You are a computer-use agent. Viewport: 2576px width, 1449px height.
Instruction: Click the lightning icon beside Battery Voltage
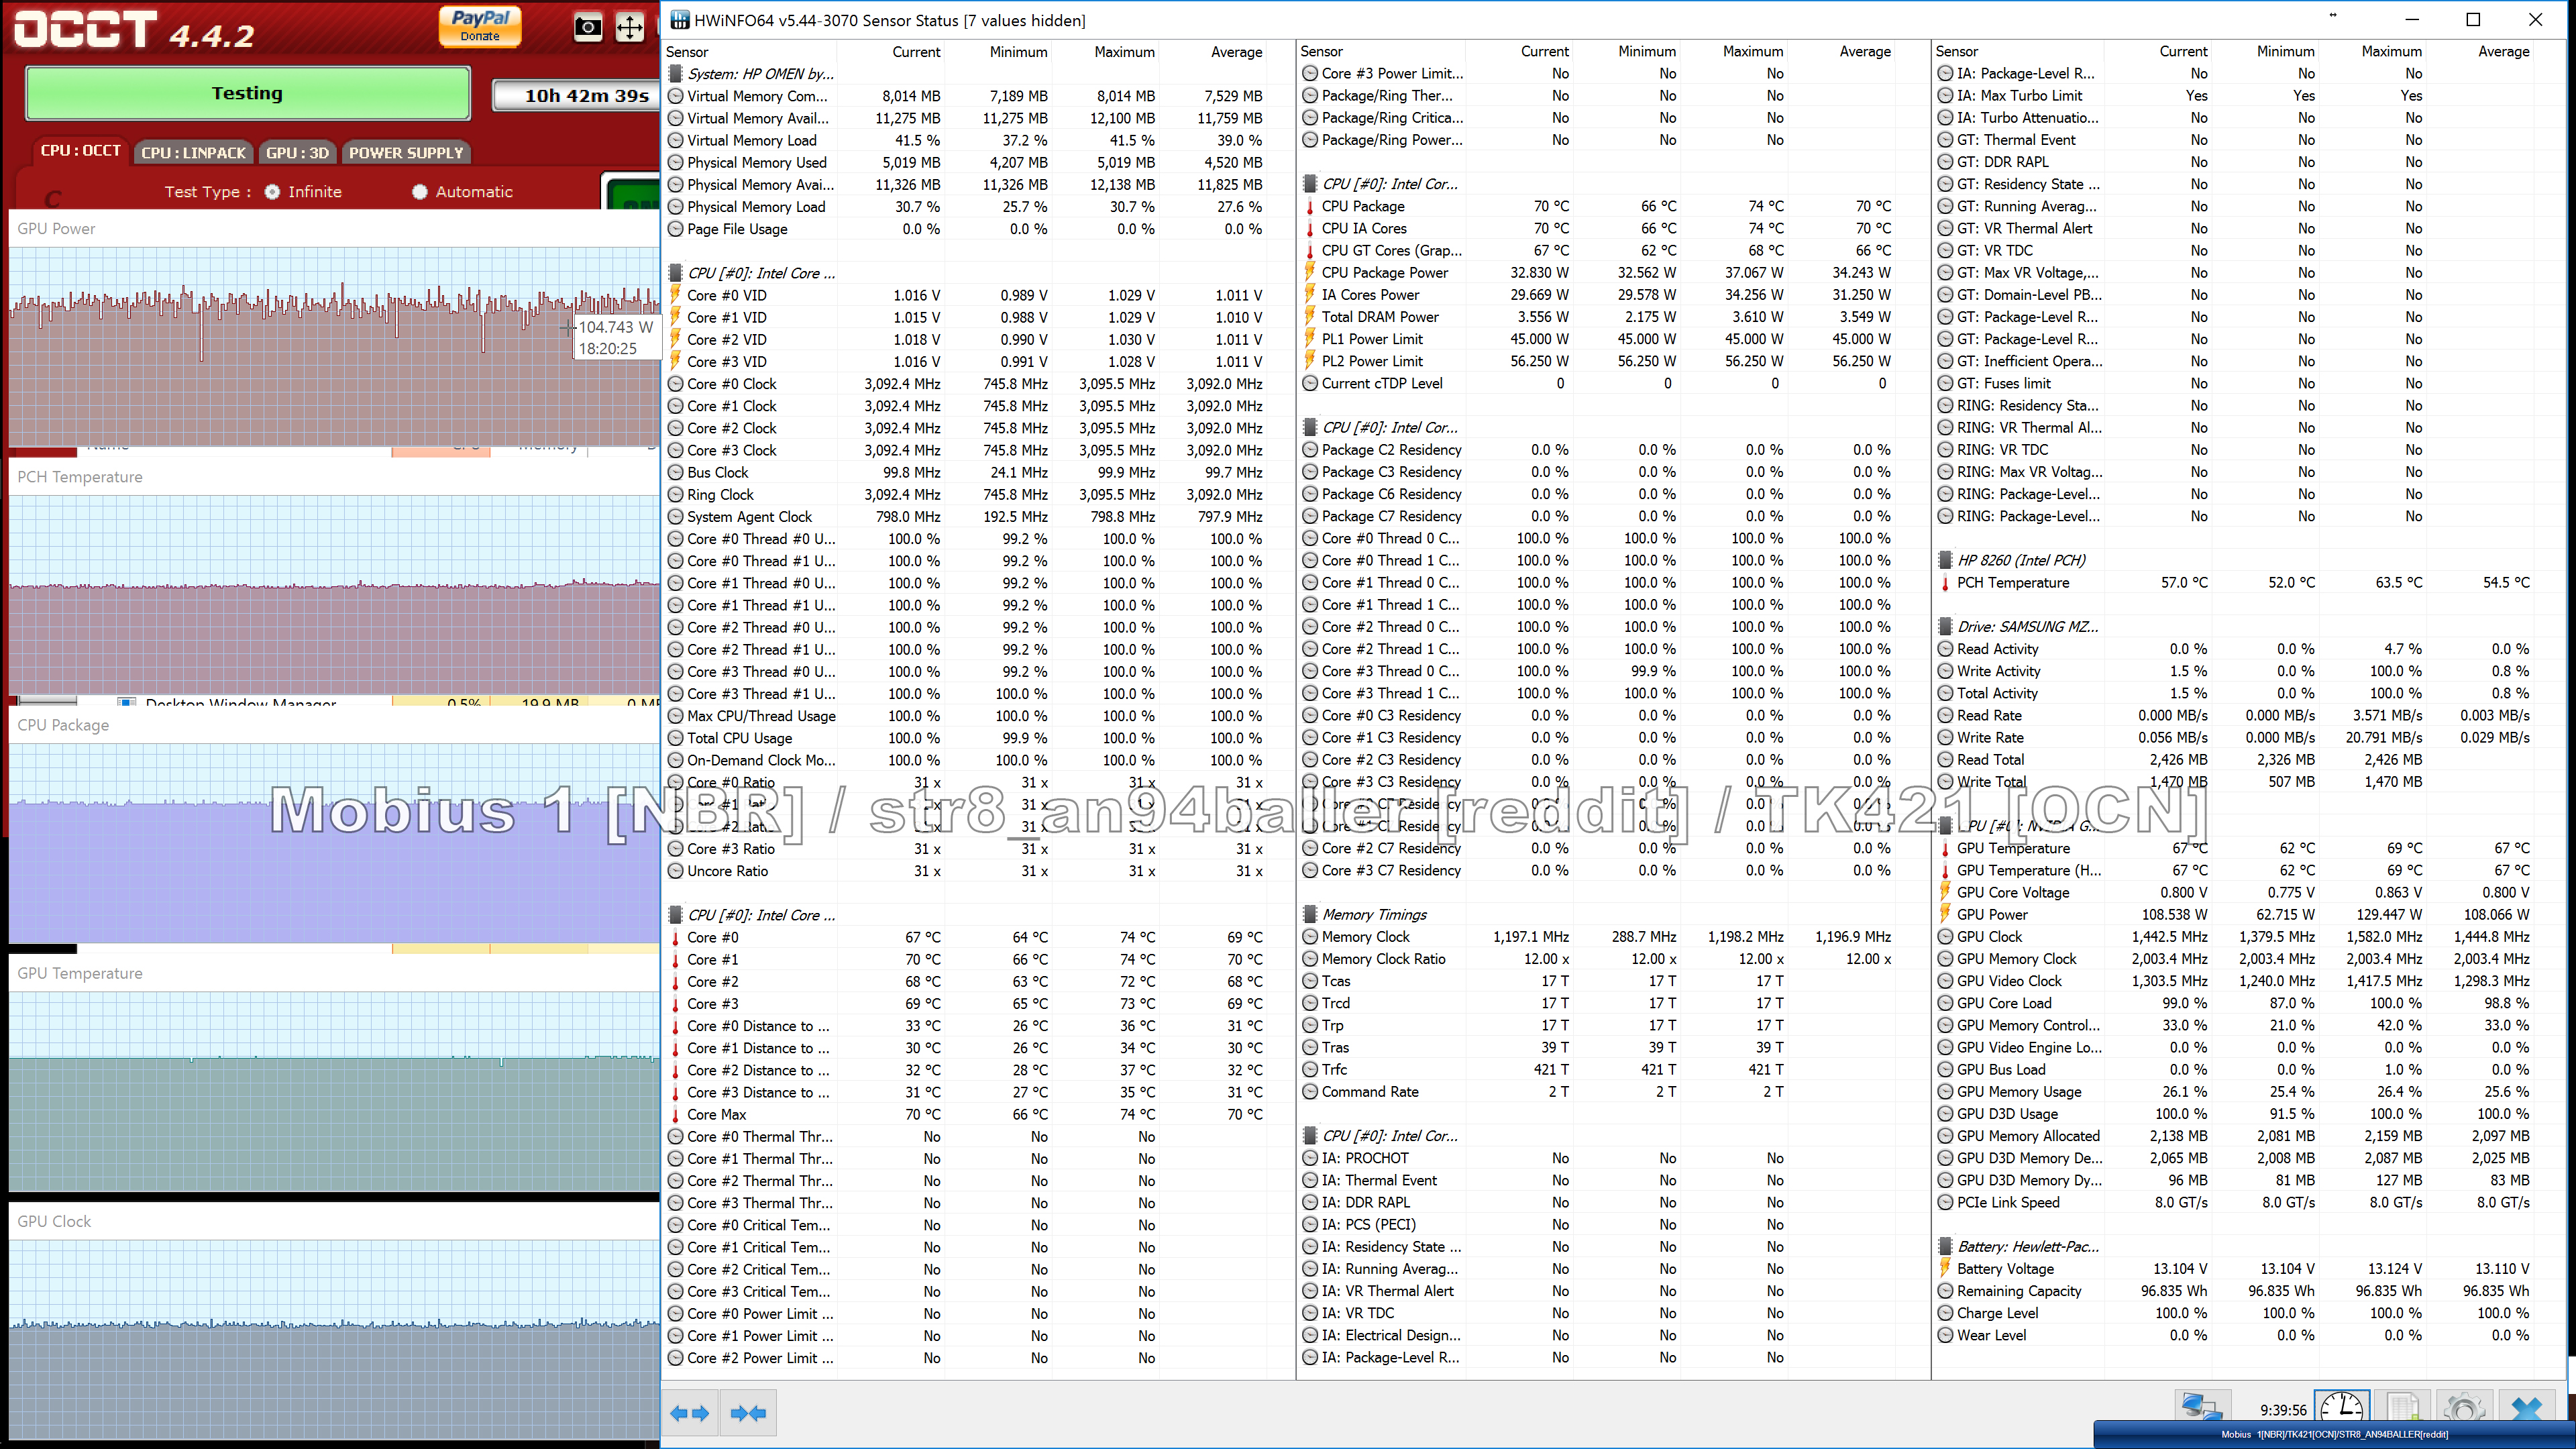click(x=1945, y=1269)
